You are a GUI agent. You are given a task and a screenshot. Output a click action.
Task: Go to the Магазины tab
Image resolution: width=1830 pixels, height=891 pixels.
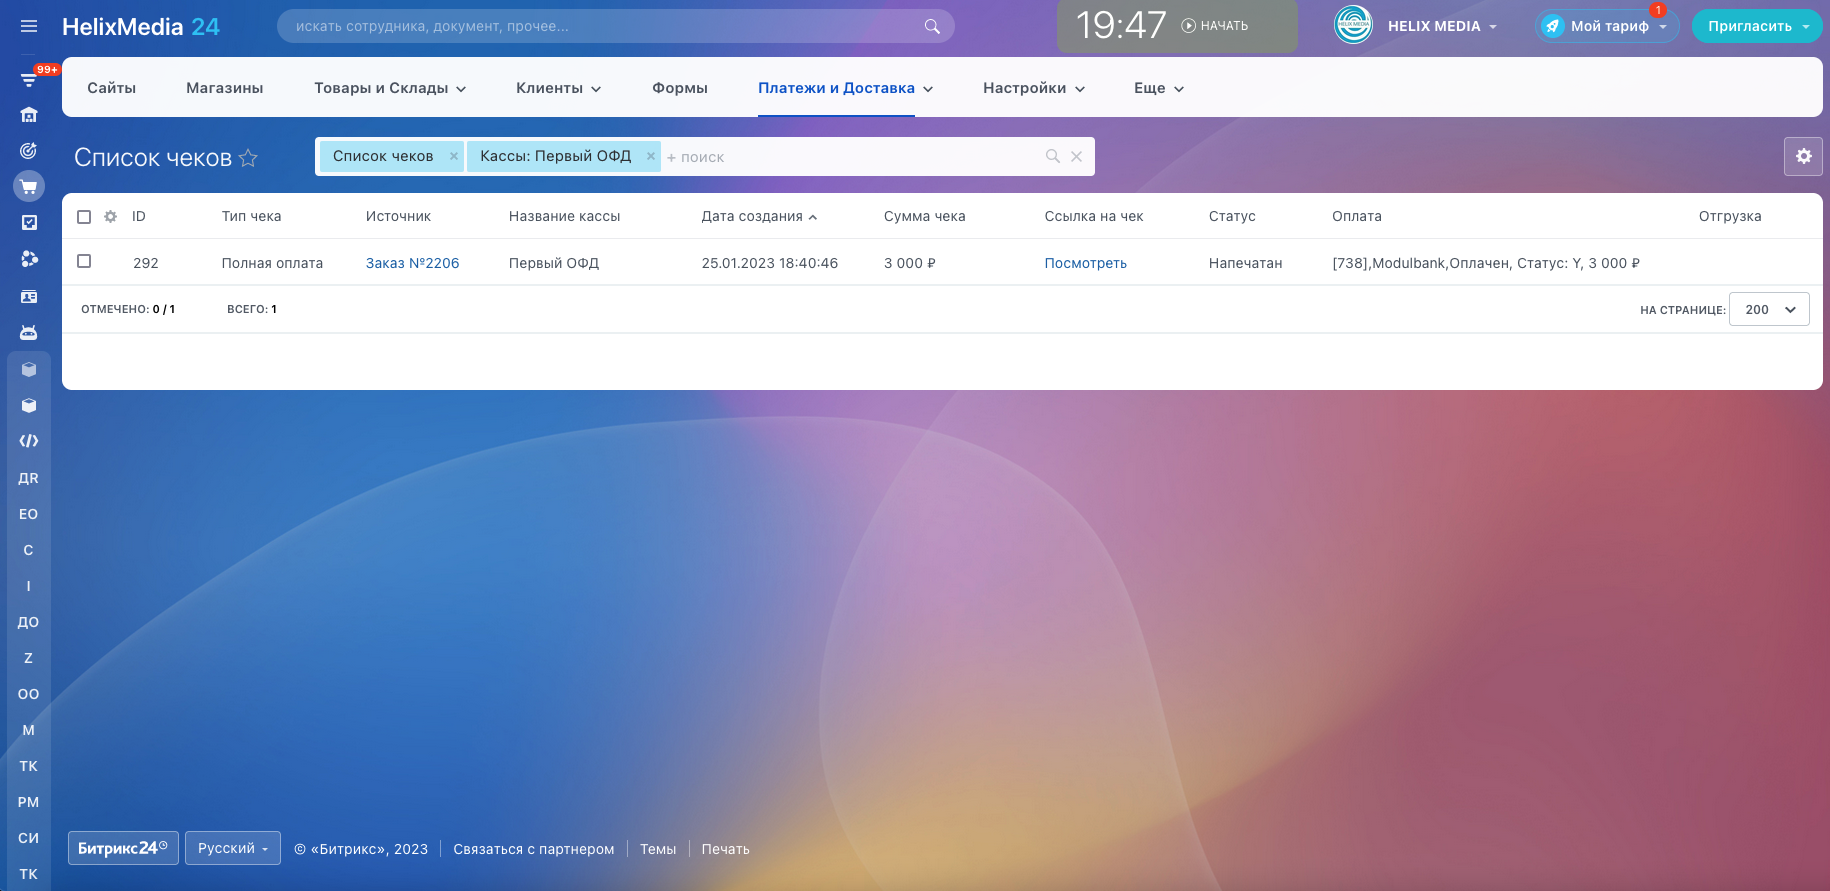(225, 88)
